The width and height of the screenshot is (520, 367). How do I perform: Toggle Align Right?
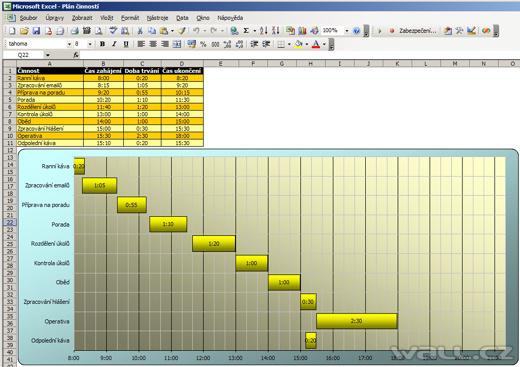[165, 44]
